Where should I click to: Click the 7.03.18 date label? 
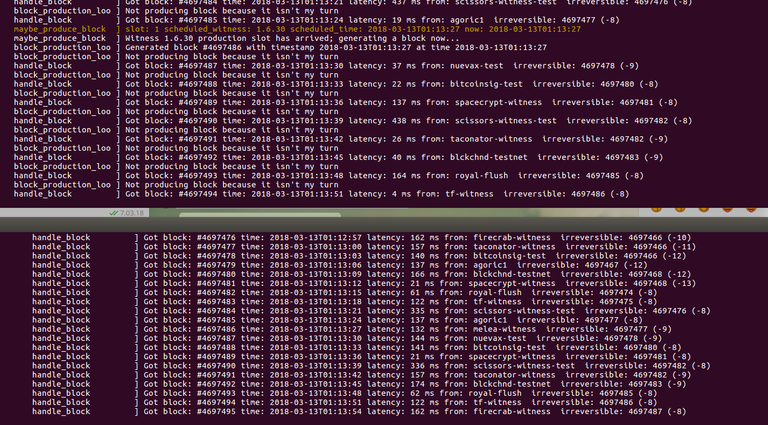tap(132, 213)
